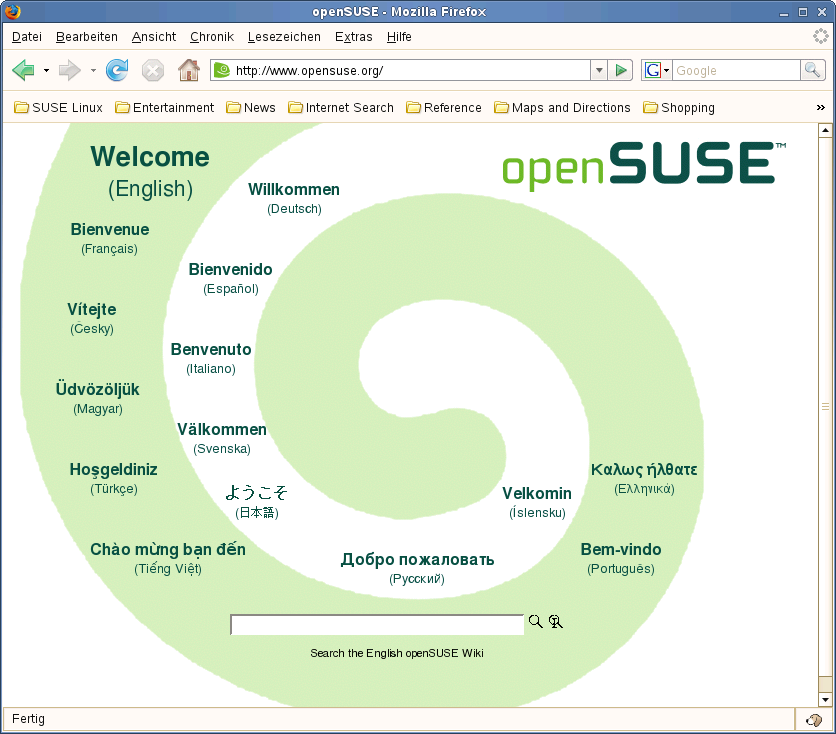
Task: Click the Bienvenue (Français) link
Action: point(110,238)
